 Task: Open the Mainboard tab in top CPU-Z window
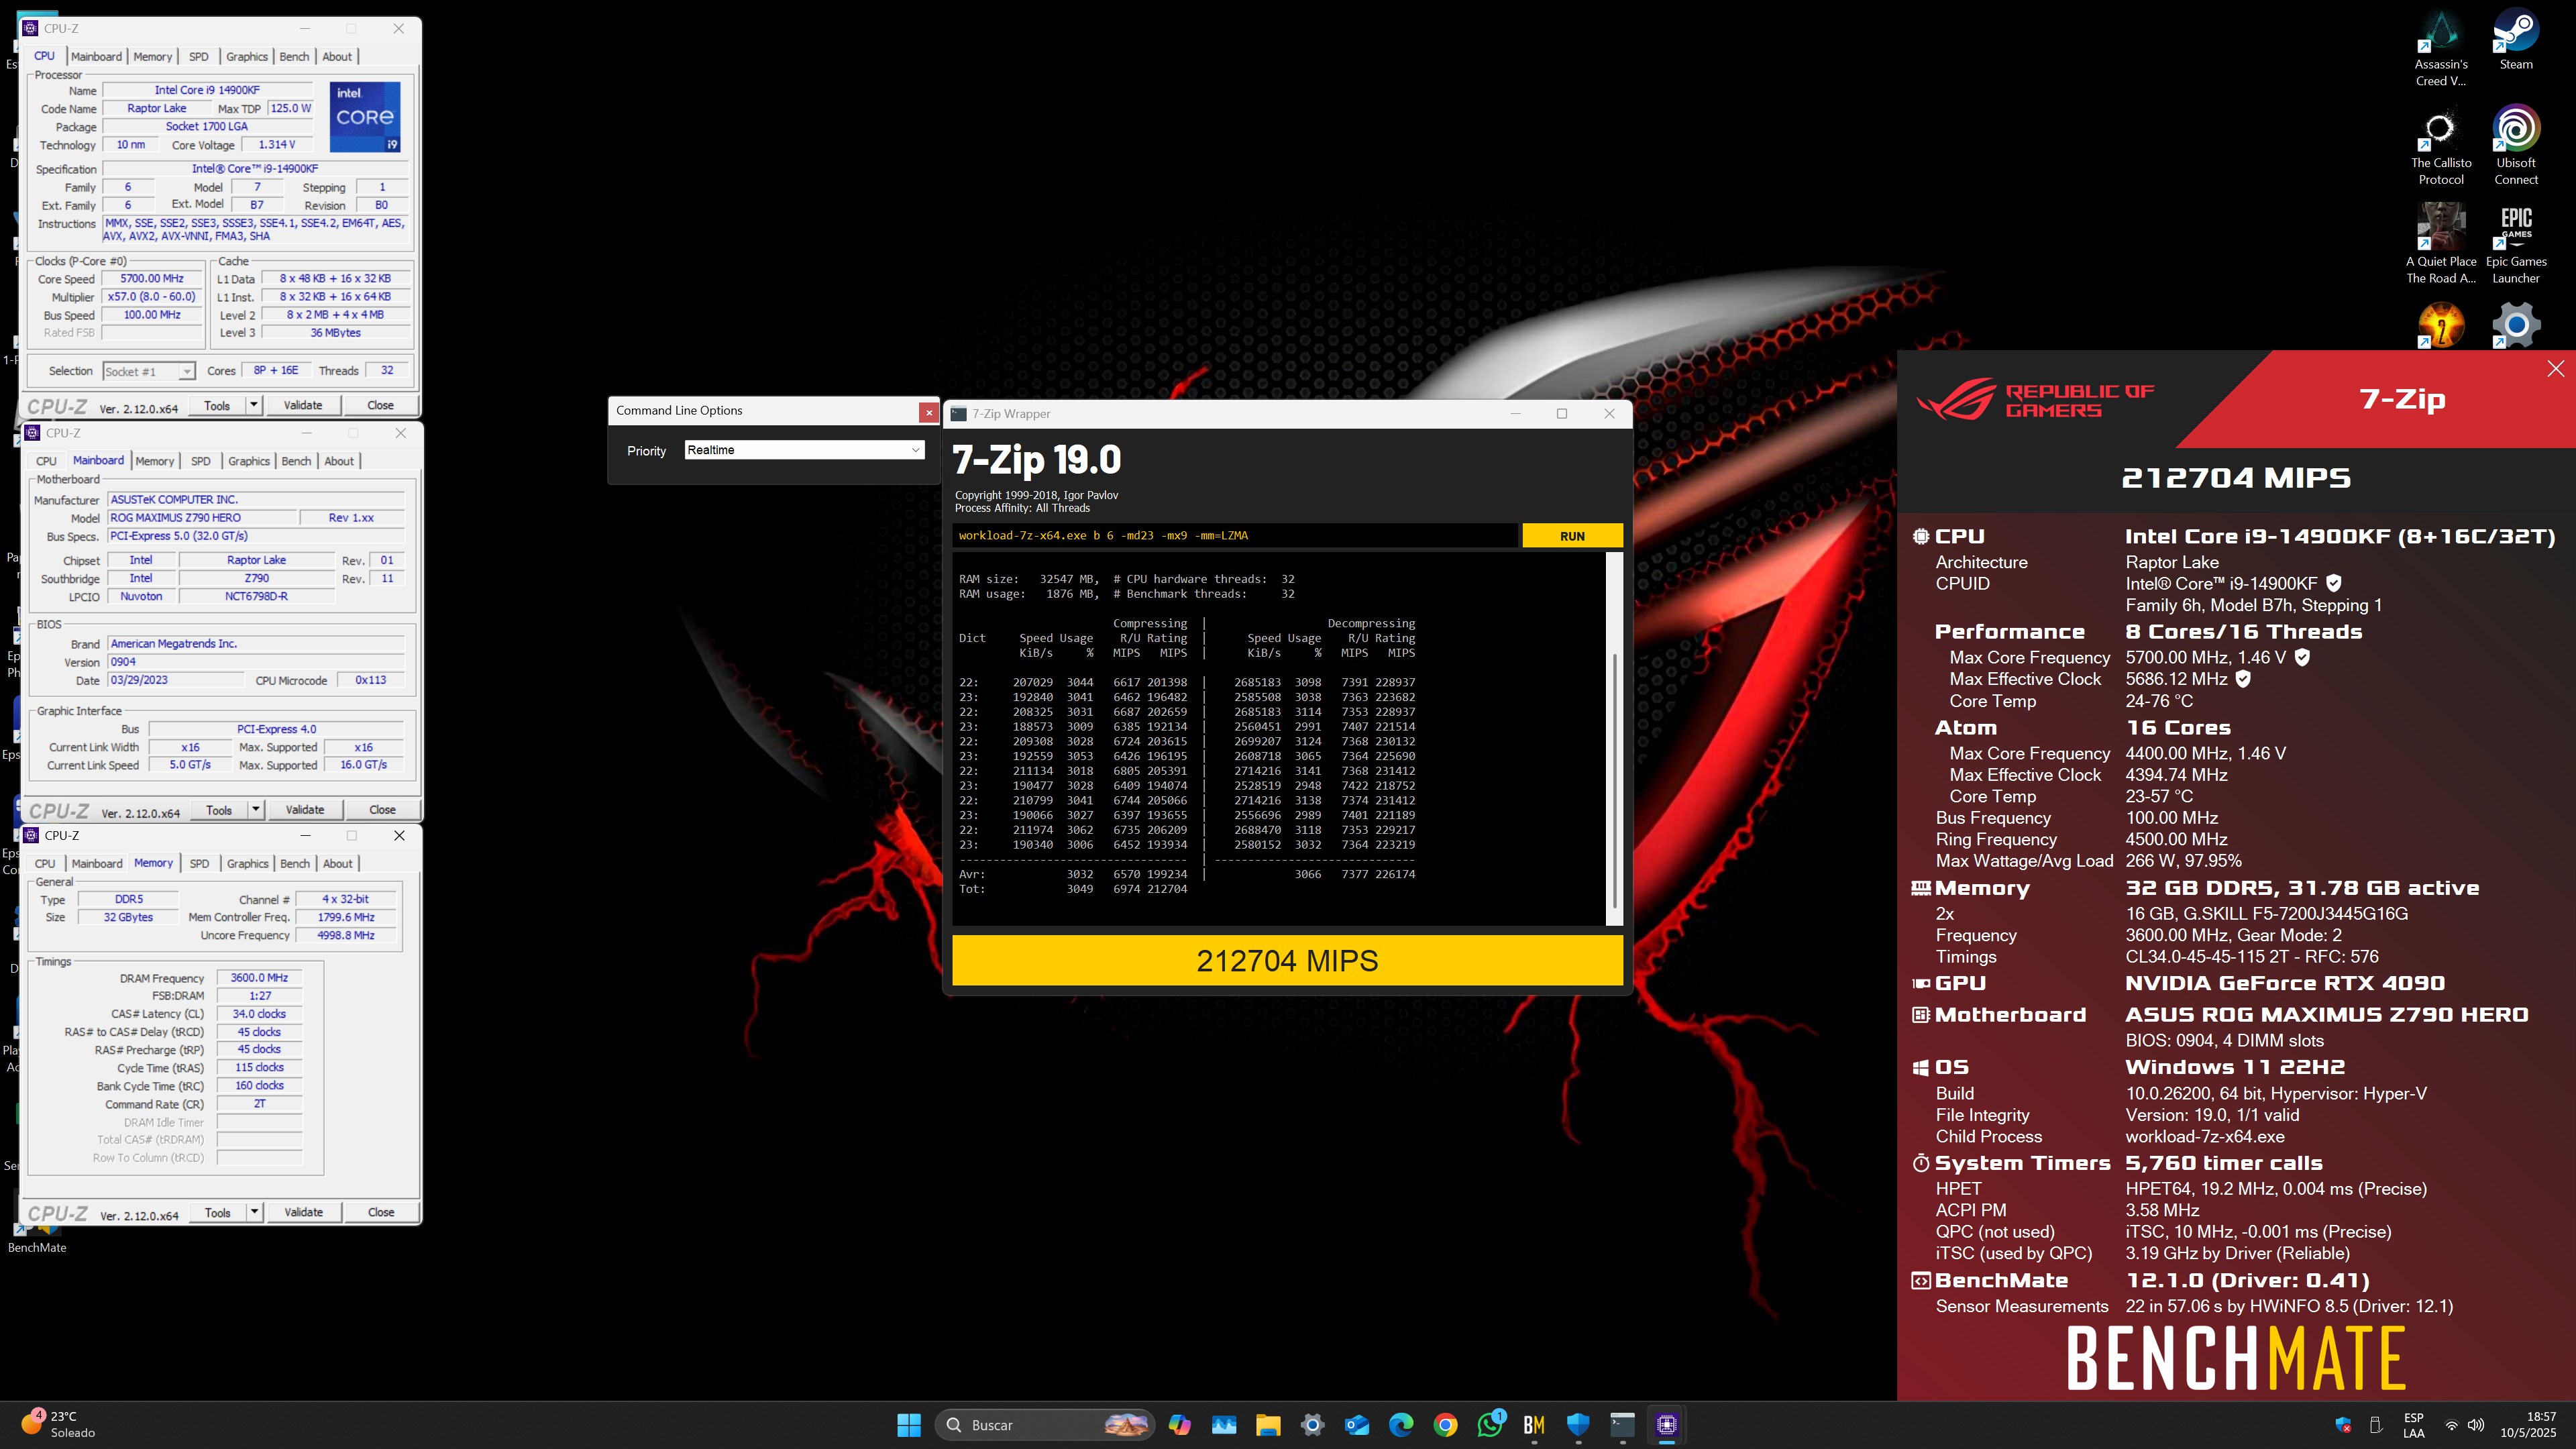[96, 57]
